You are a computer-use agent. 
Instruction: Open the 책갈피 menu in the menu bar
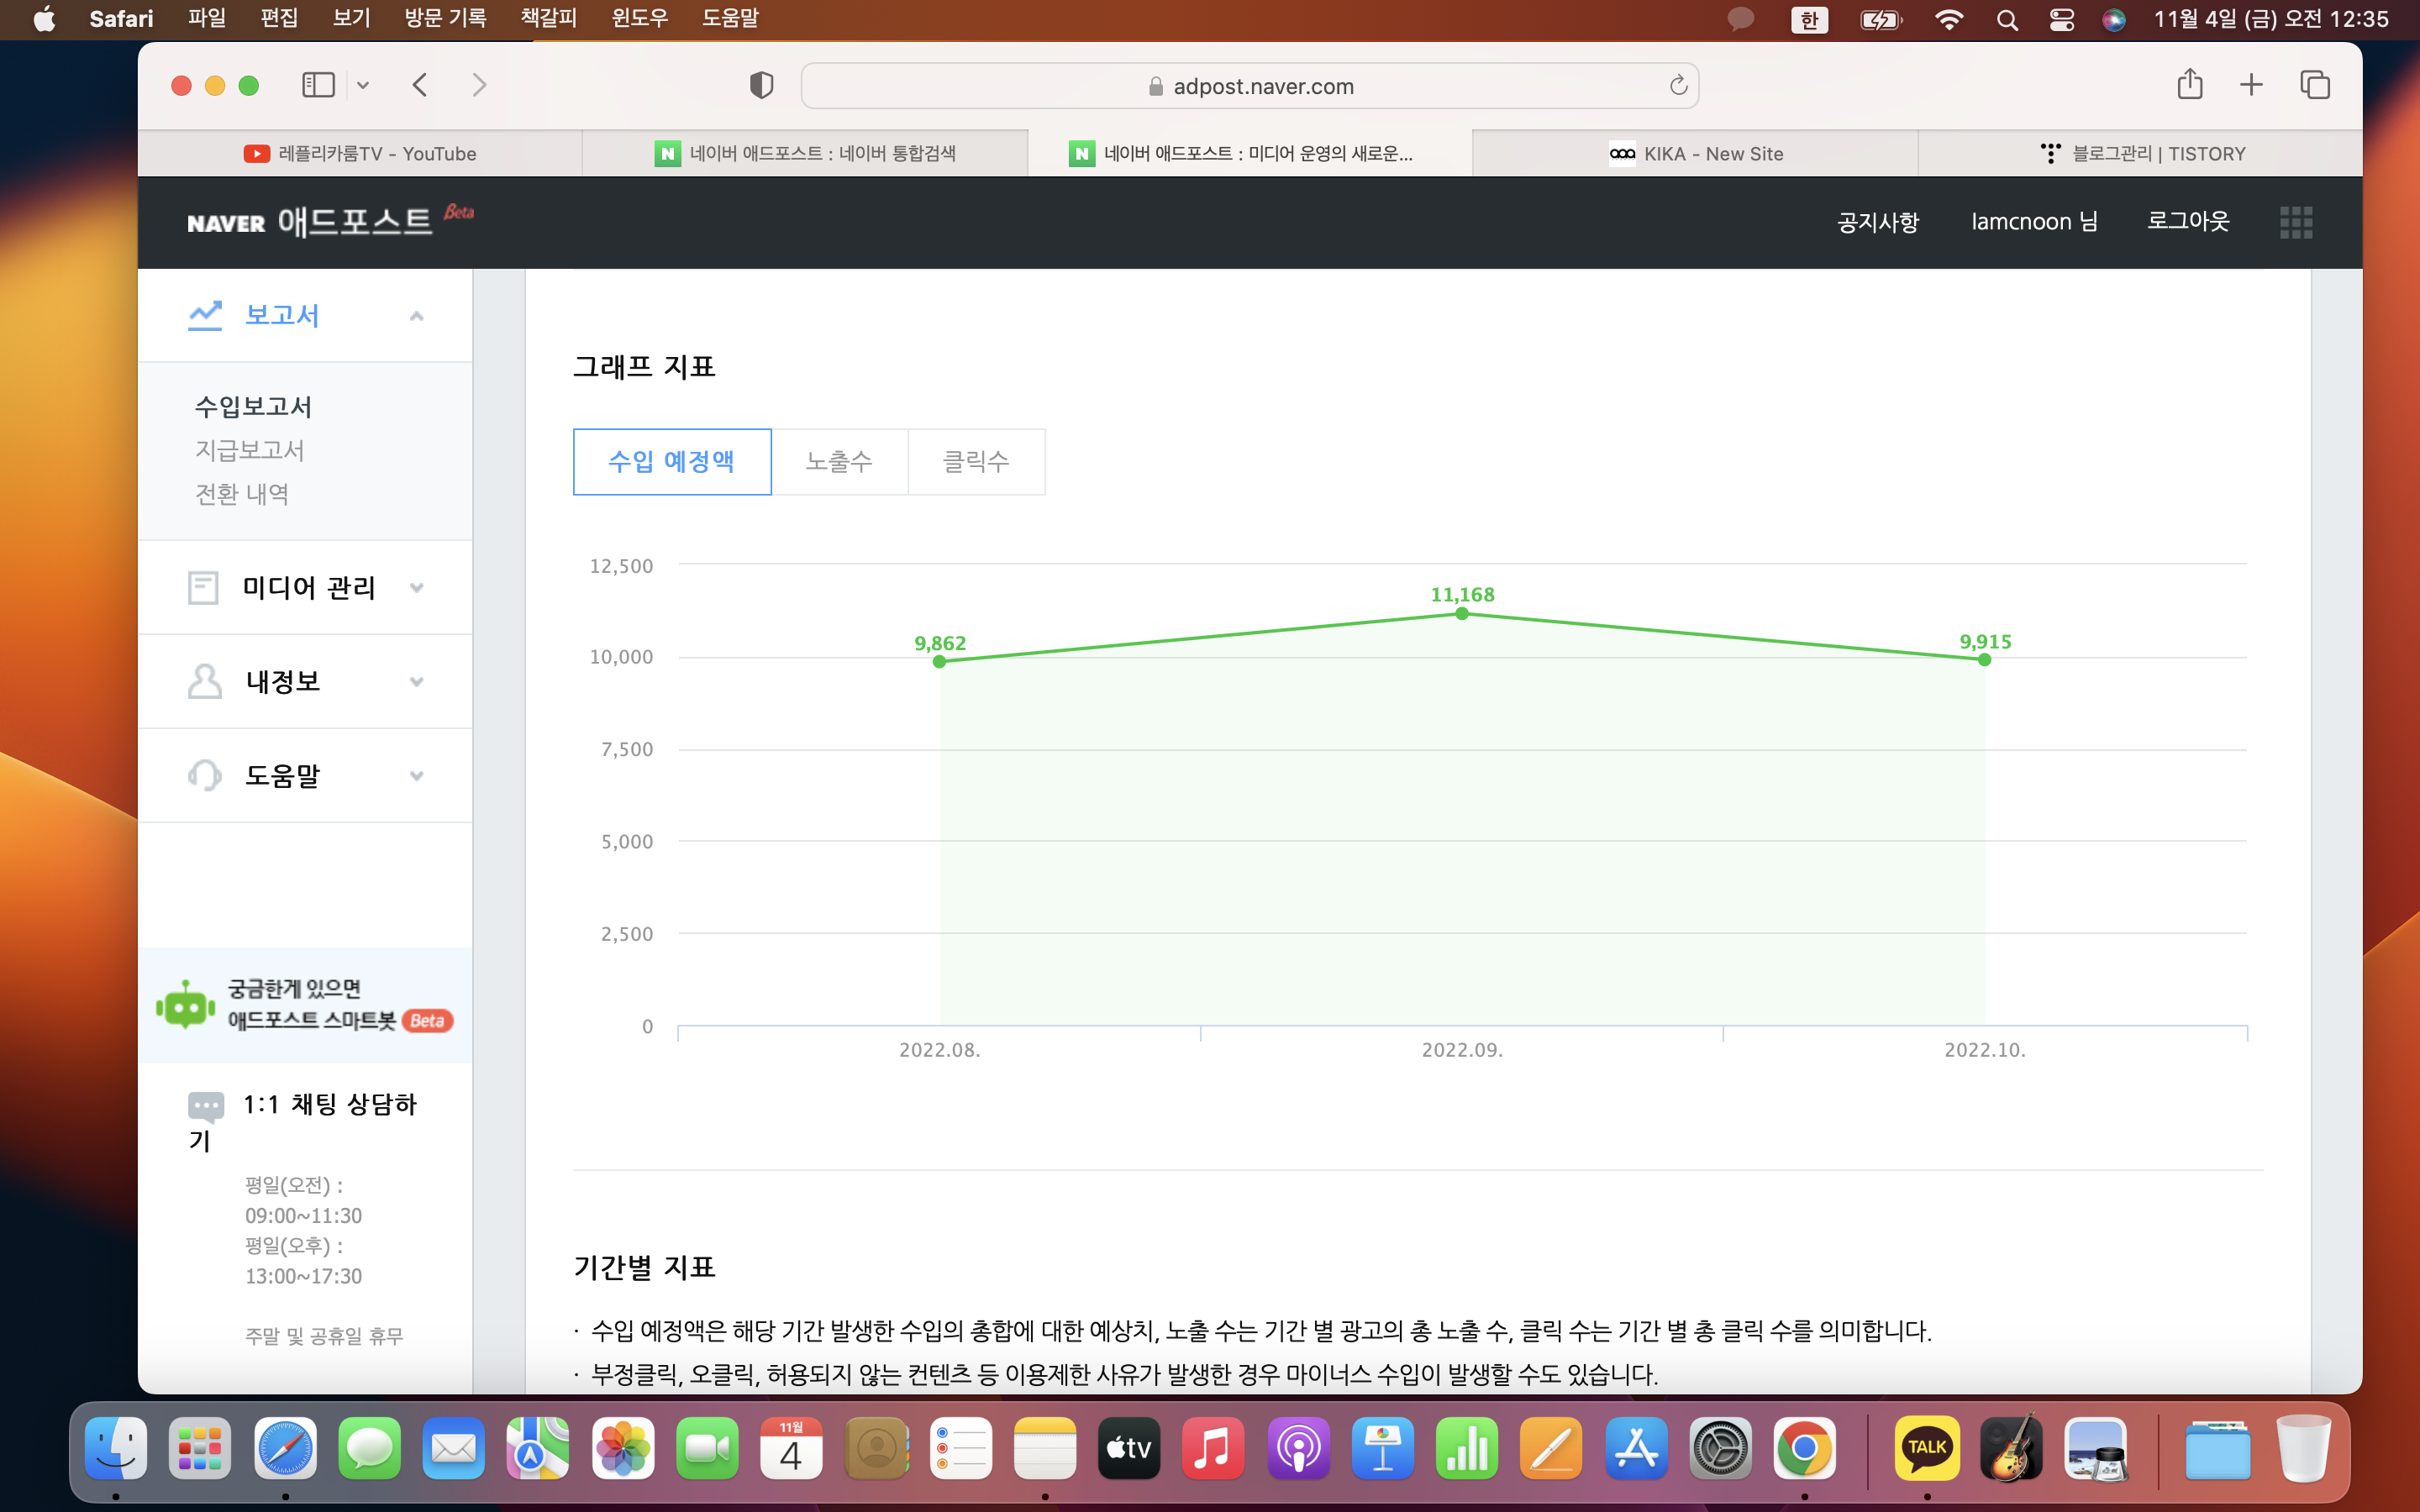(548, 18)
